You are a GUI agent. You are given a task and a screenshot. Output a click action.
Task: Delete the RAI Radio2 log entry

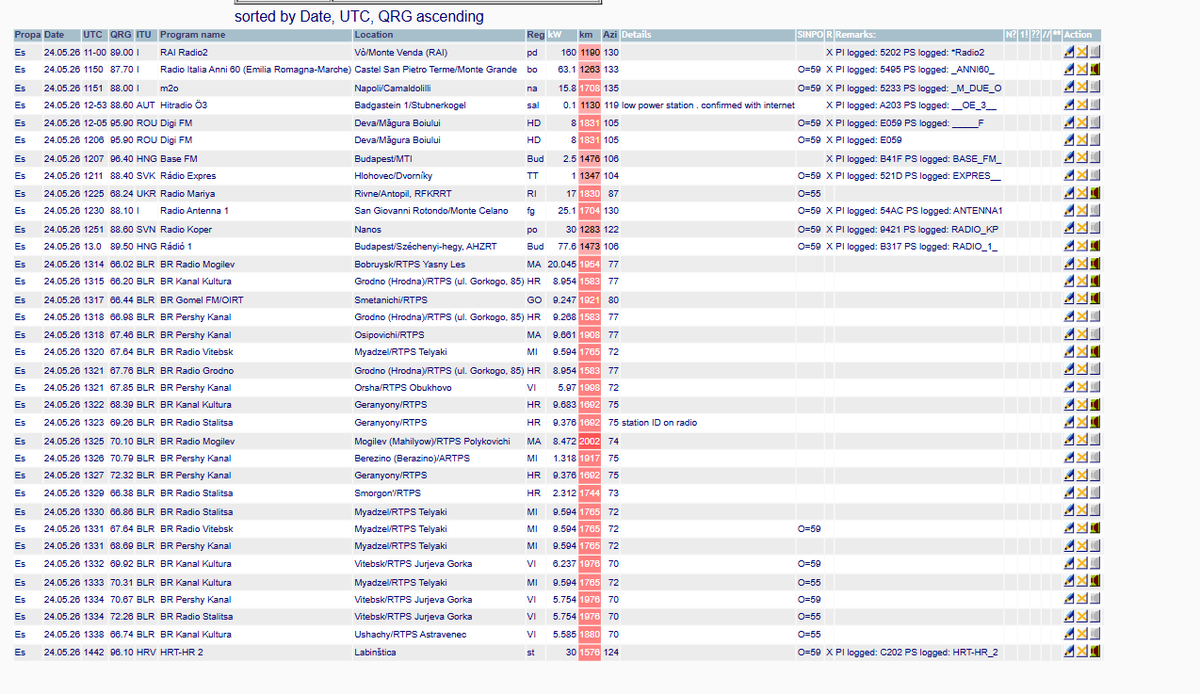point(1082,52)
